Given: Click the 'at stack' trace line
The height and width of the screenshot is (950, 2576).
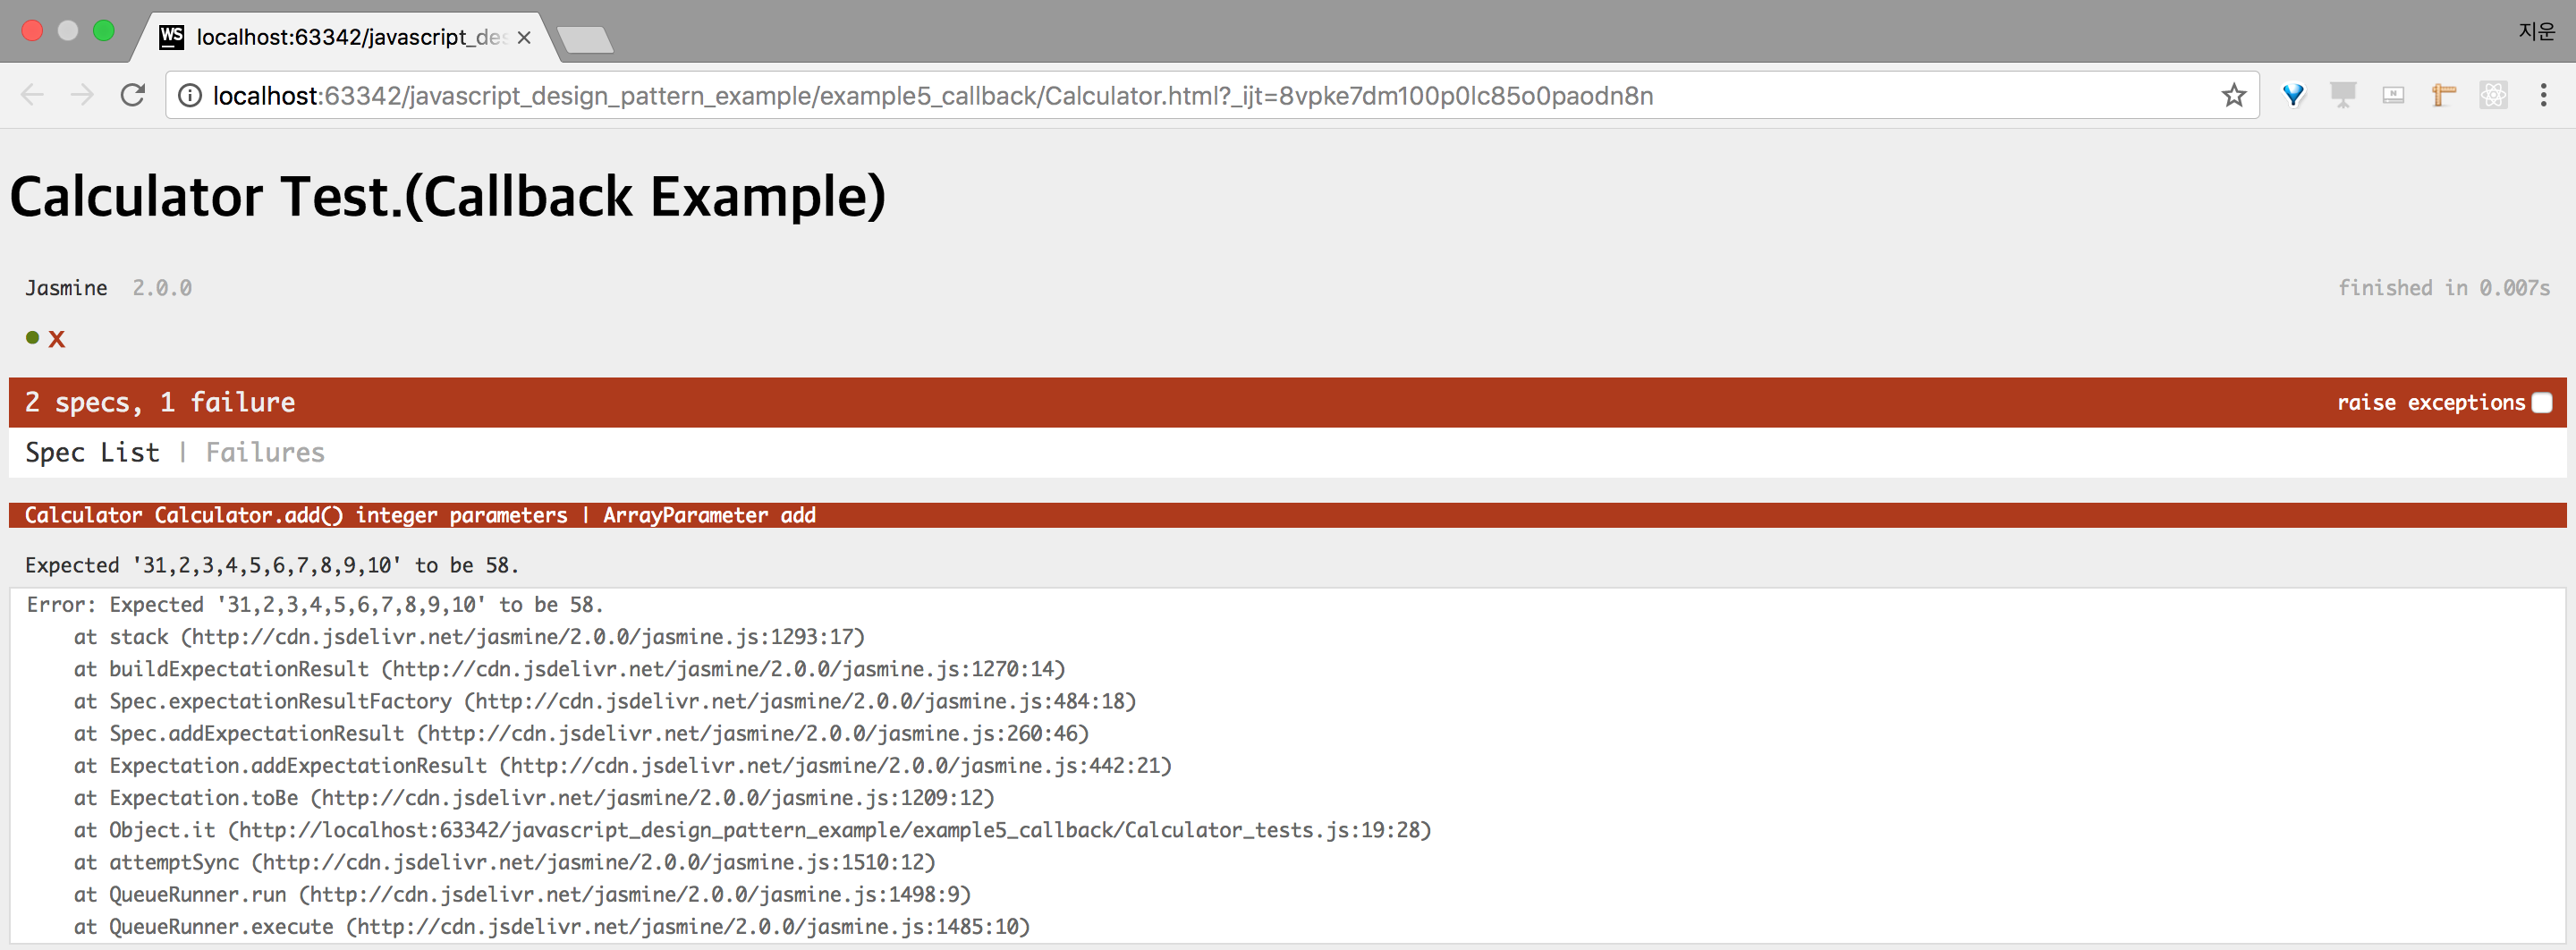Looking at the screenshot, I should pyautogui.click(x=469, y=637).
